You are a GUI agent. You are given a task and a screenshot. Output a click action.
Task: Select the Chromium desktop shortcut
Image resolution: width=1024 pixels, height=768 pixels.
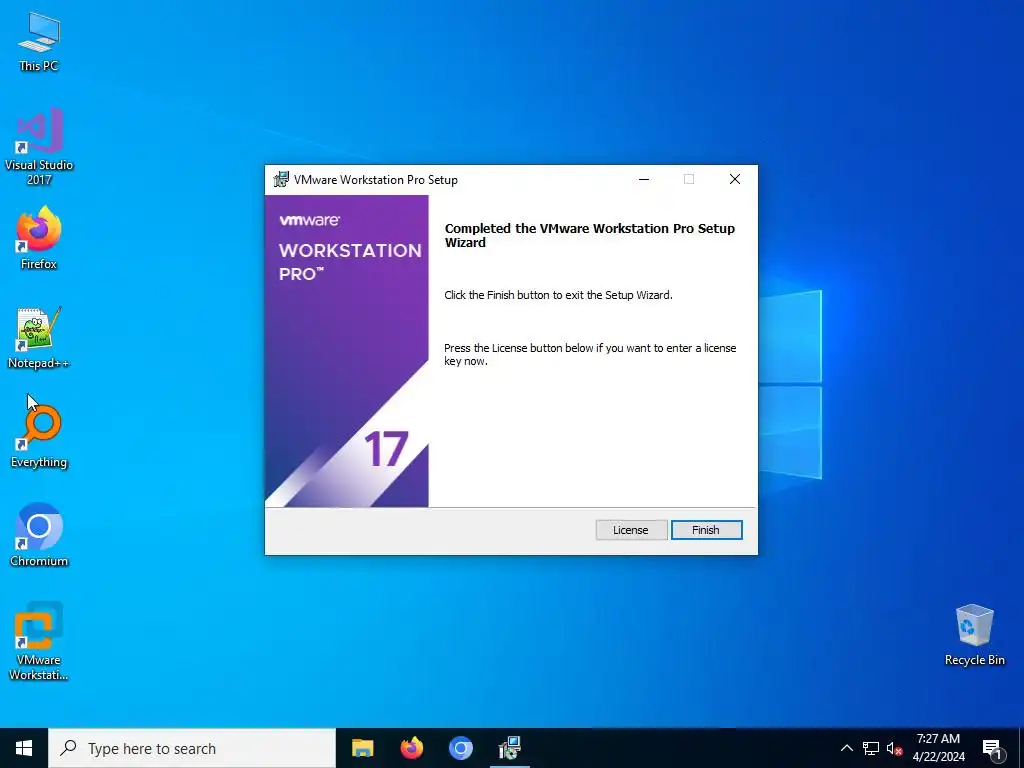tap(39, 535)
